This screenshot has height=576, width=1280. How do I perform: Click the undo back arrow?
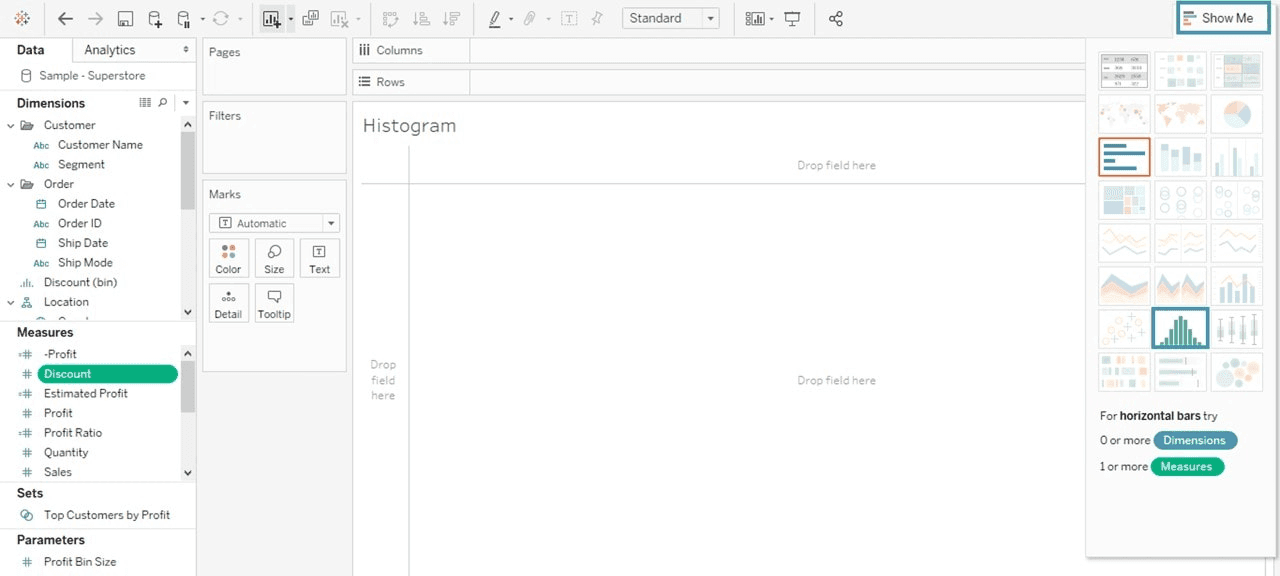(65, 19)
